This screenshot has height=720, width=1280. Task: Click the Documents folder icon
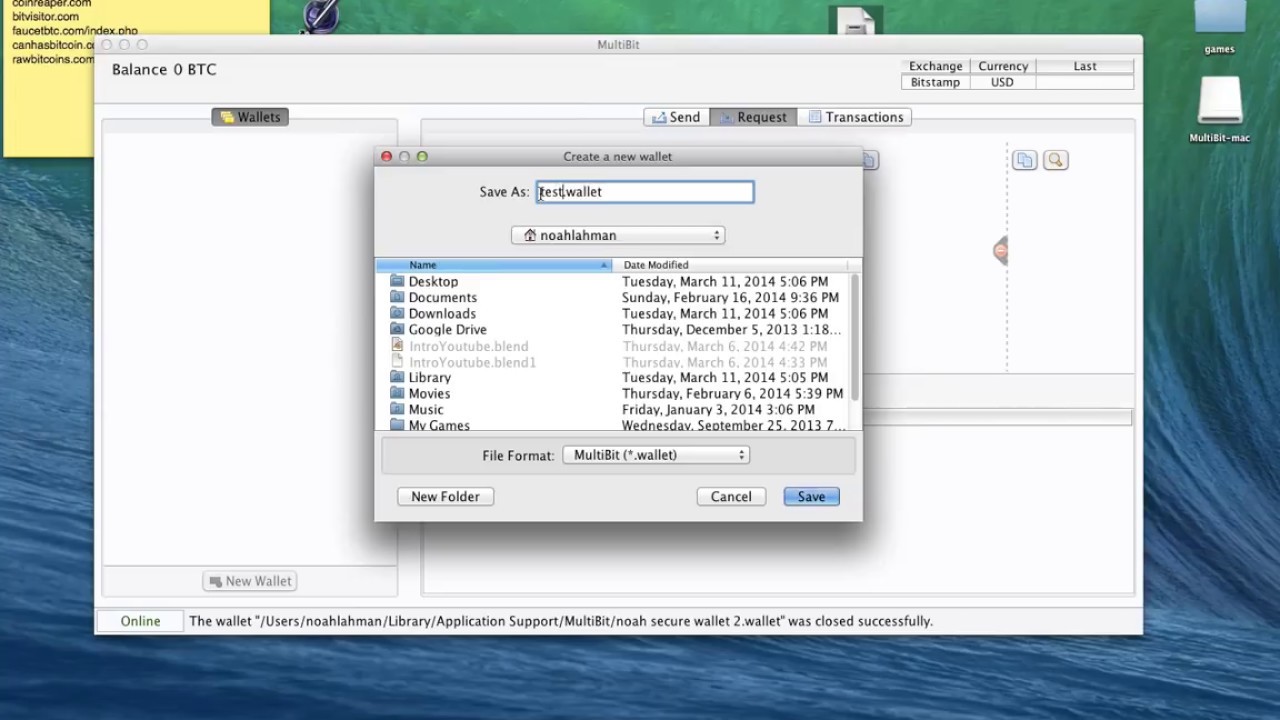coord(397,297)
